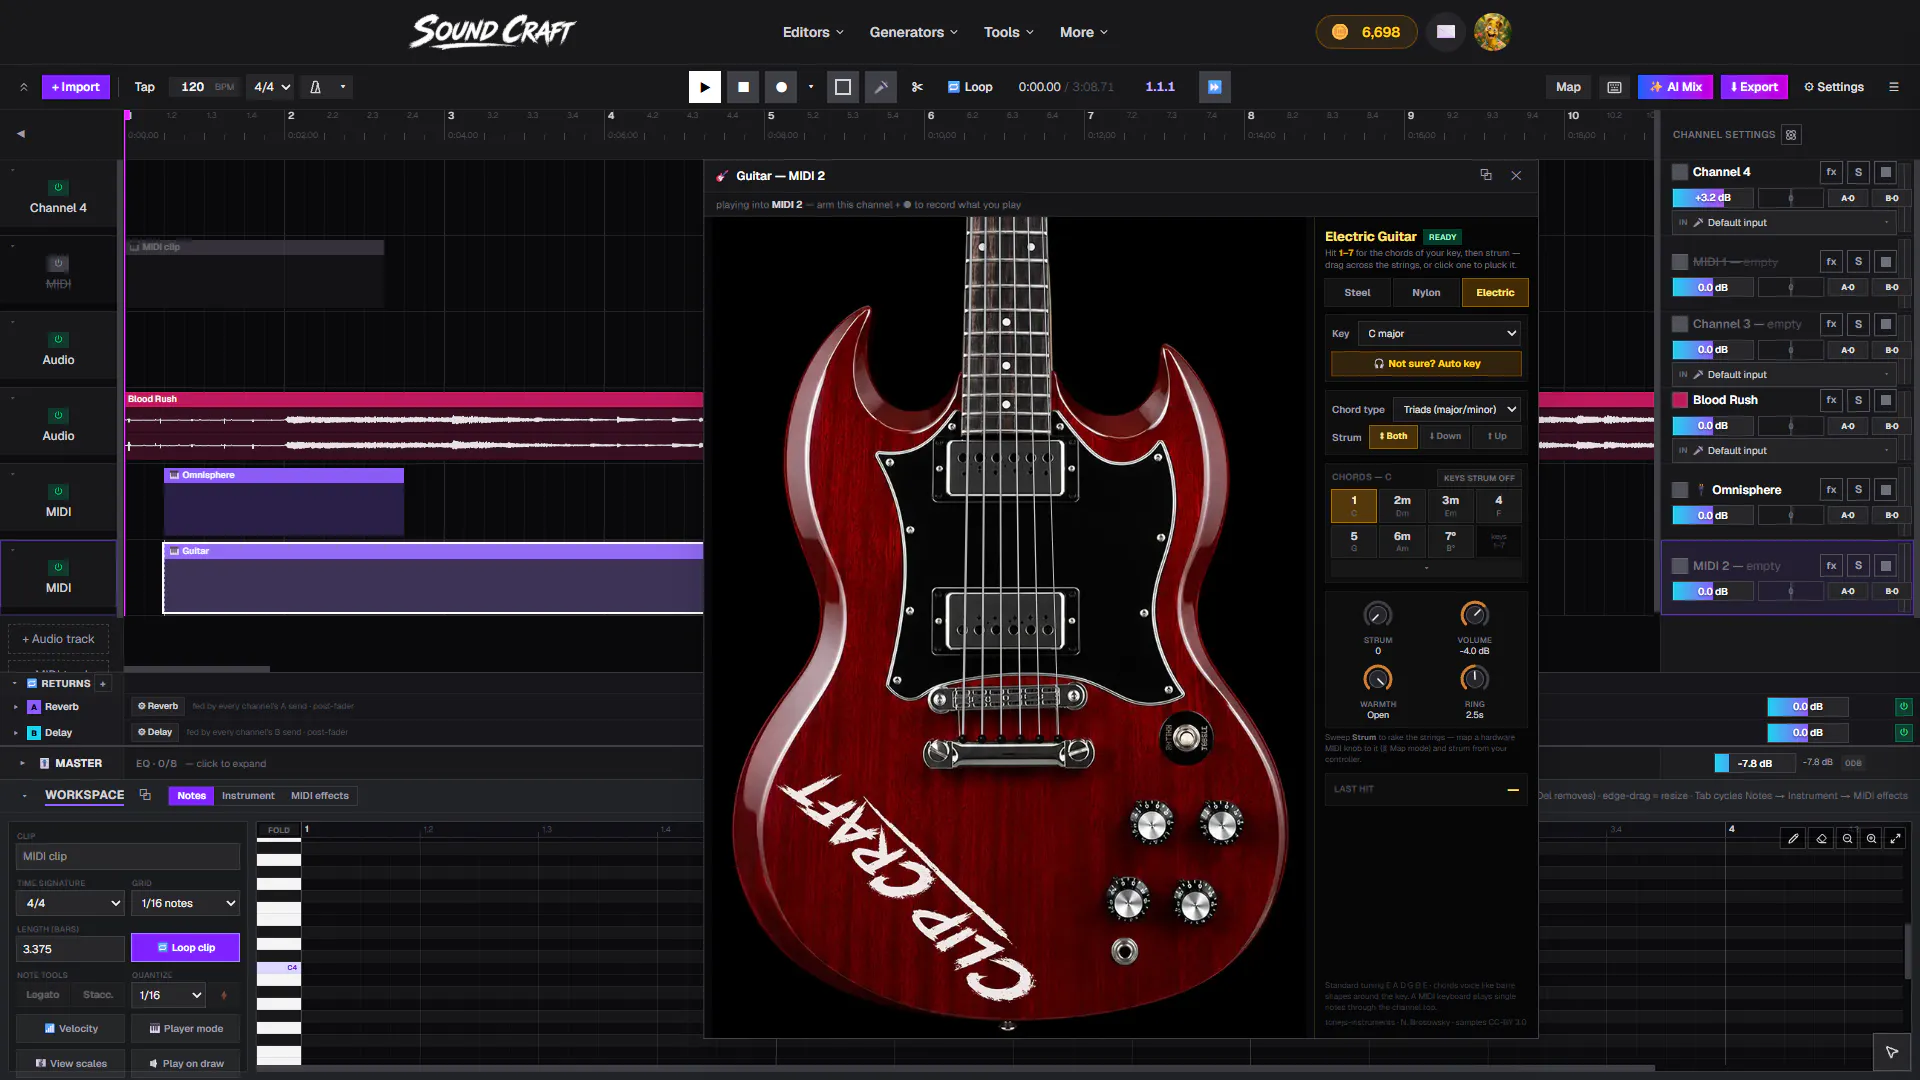The width and height of the screenshot is (1920, 1080).
Task: Open the Quantize 1/16 dropdown
Action: (x=170, y=995)
